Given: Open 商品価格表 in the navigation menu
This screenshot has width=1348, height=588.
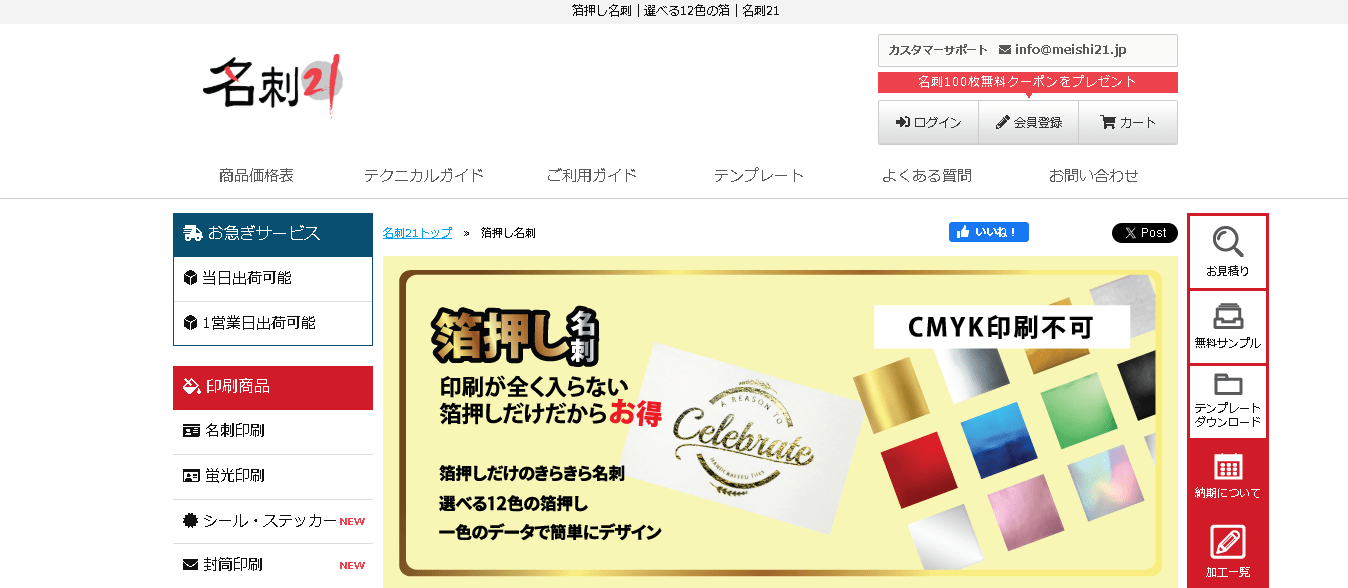Looking at the screenshot, I should point(256,175).
